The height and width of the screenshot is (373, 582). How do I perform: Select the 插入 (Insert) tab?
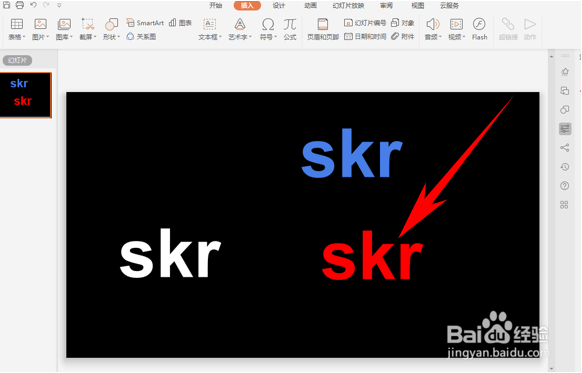pos(247,6)
